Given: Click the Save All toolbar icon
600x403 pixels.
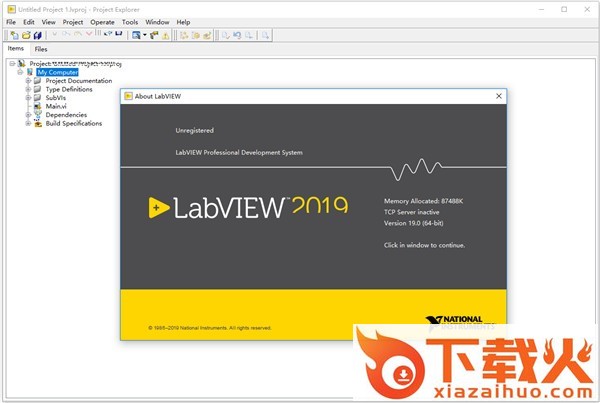Looking at the screenshot, I should 35,35.
